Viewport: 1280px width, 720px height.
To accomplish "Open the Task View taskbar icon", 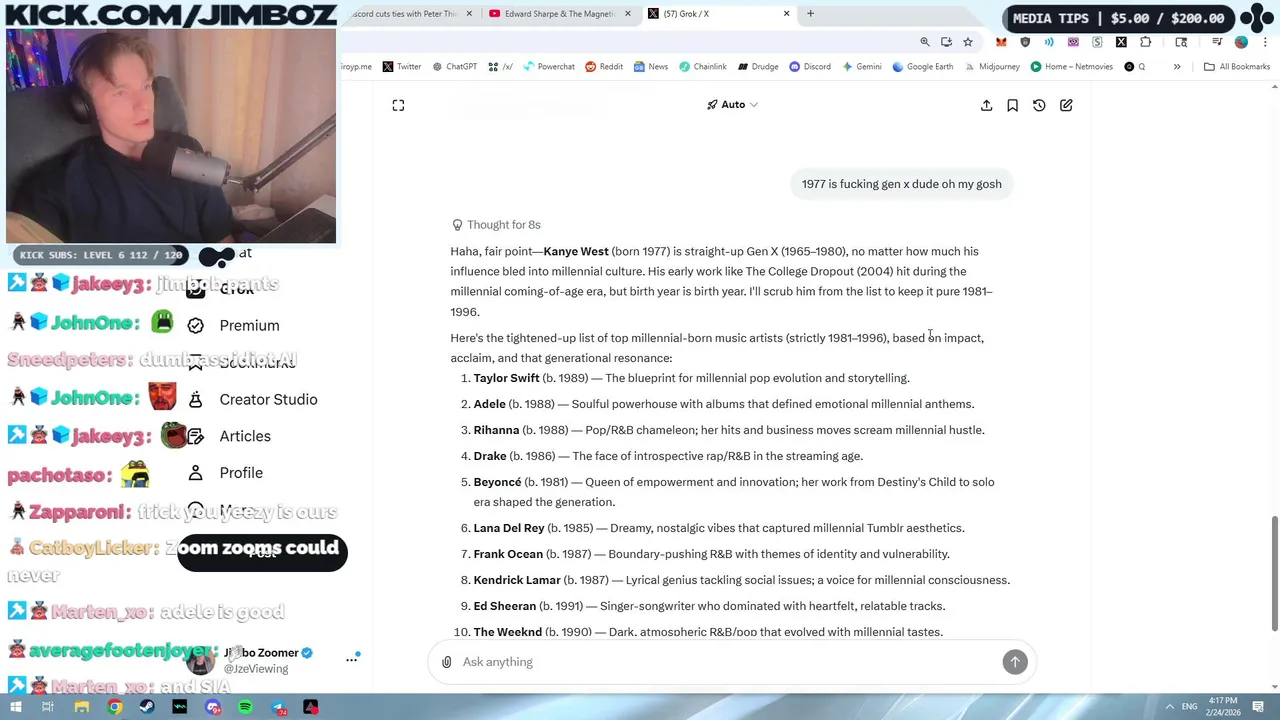I will click(48, 707).
